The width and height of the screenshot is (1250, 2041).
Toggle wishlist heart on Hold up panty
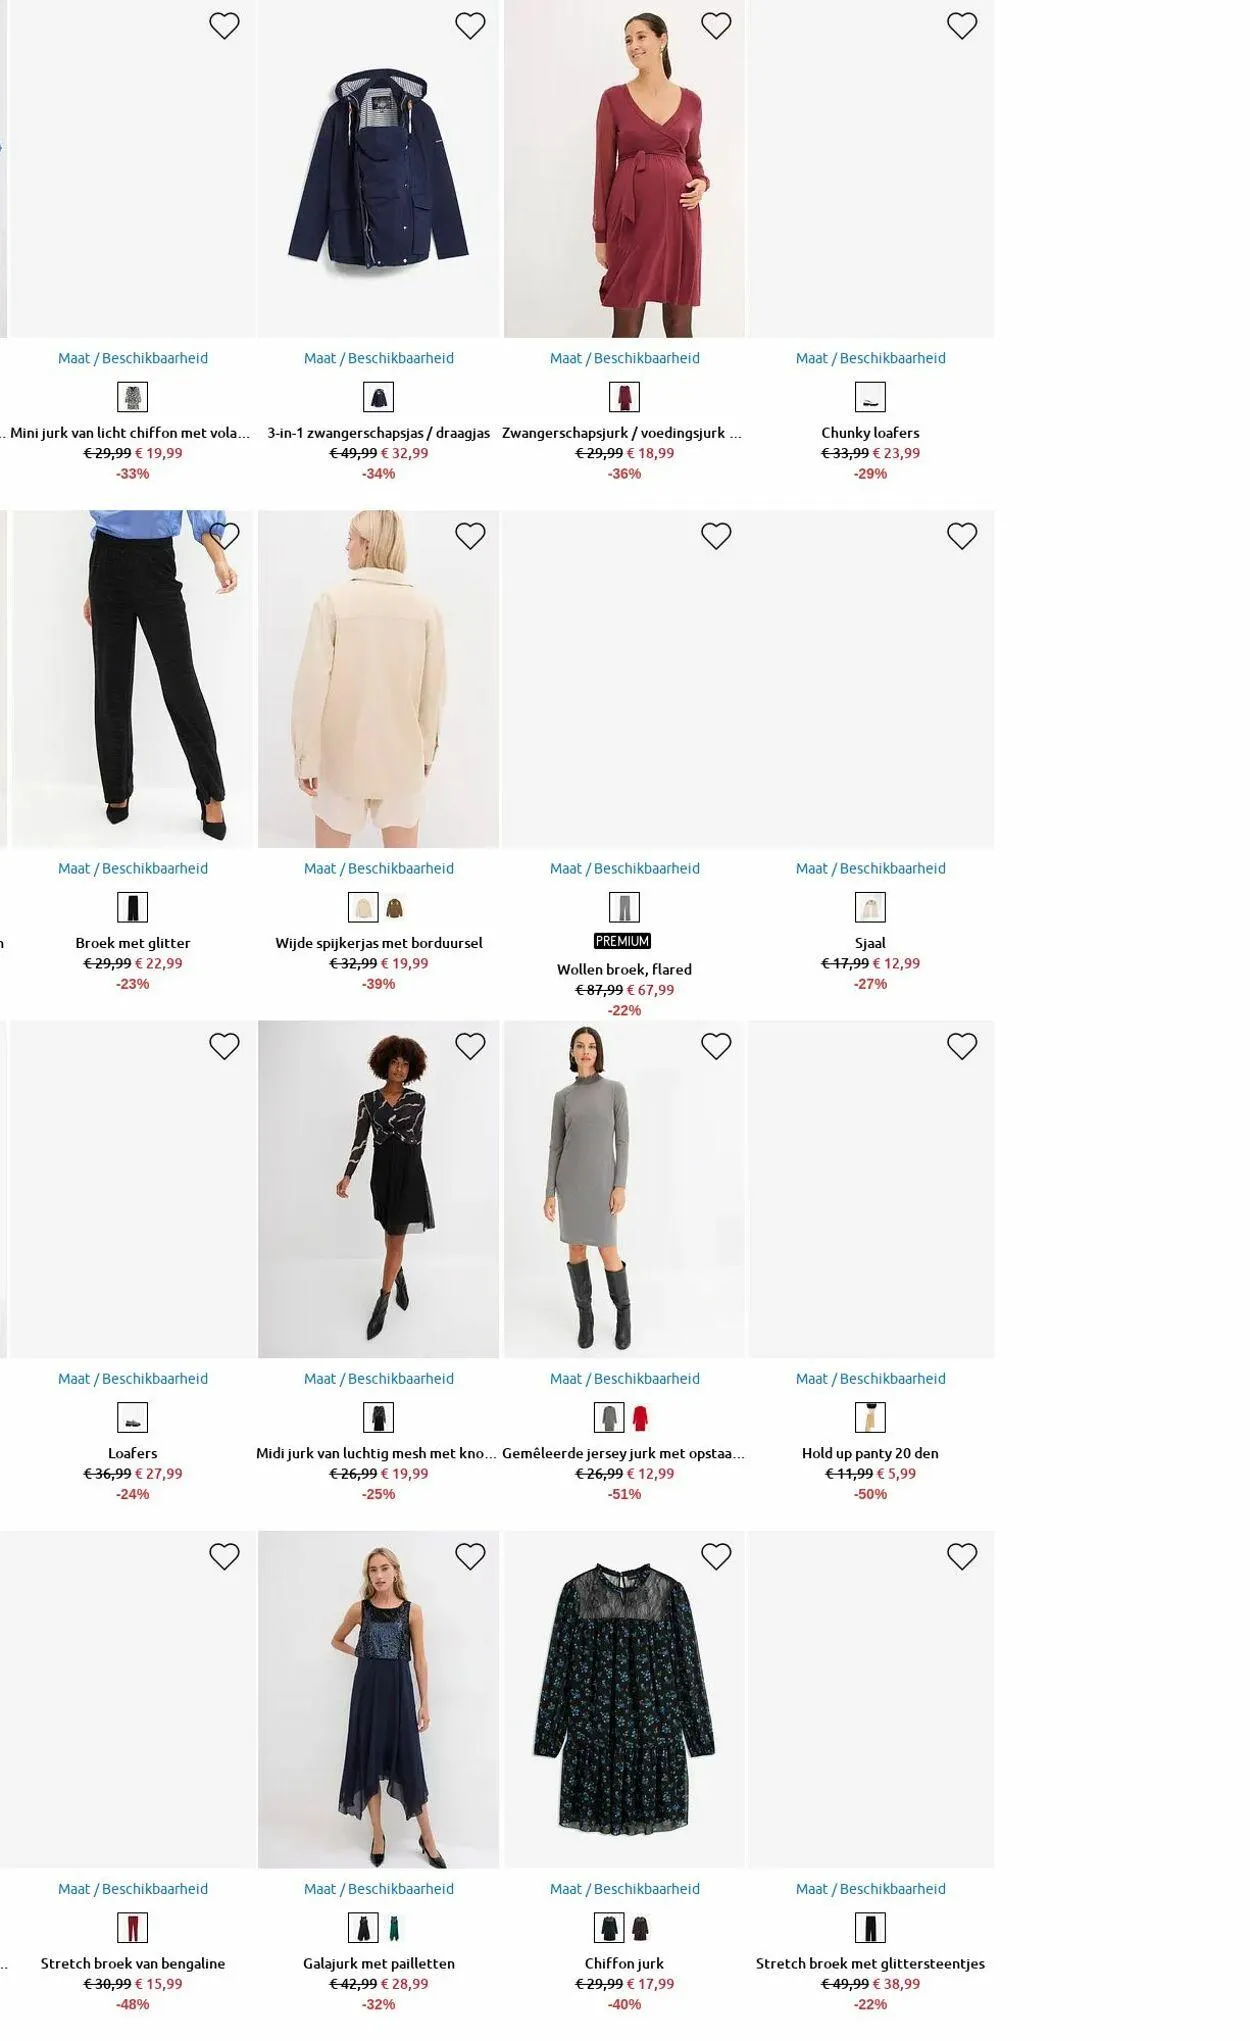coord(962,1046)
